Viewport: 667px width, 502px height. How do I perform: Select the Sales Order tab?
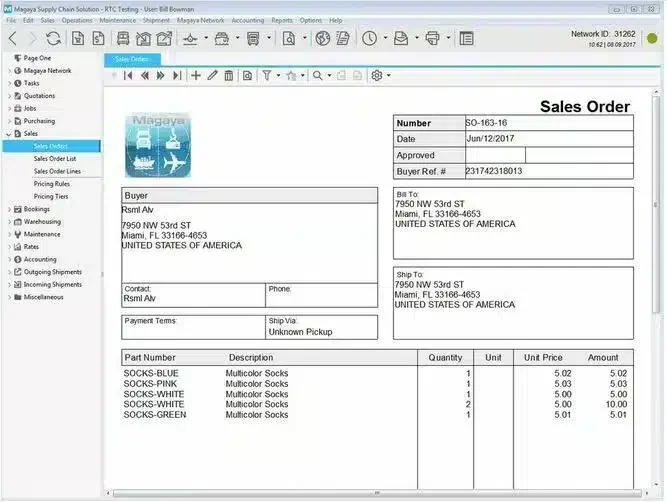132,60
